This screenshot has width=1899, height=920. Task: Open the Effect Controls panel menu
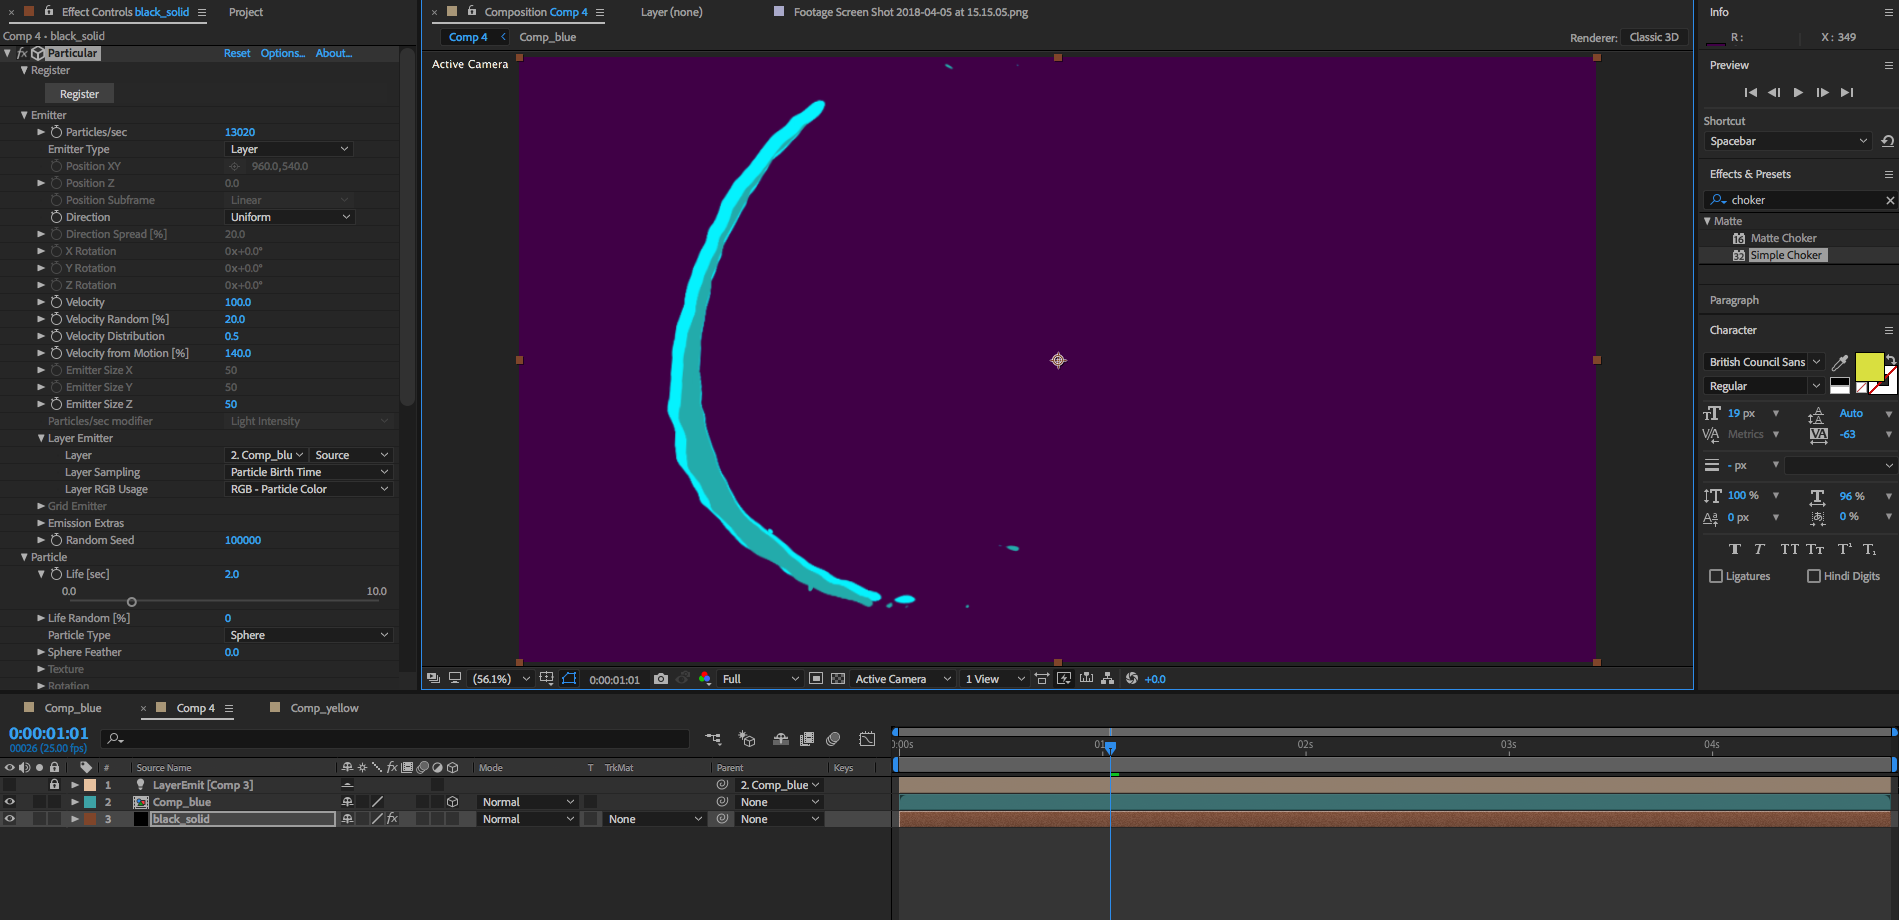coord(201,12)
